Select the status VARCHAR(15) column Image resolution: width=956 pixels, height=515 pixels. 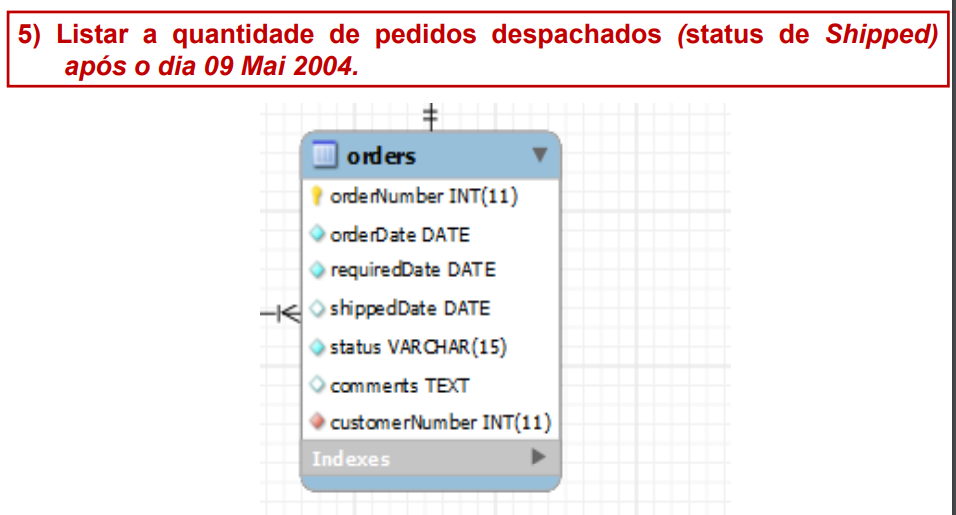point(418,347)
